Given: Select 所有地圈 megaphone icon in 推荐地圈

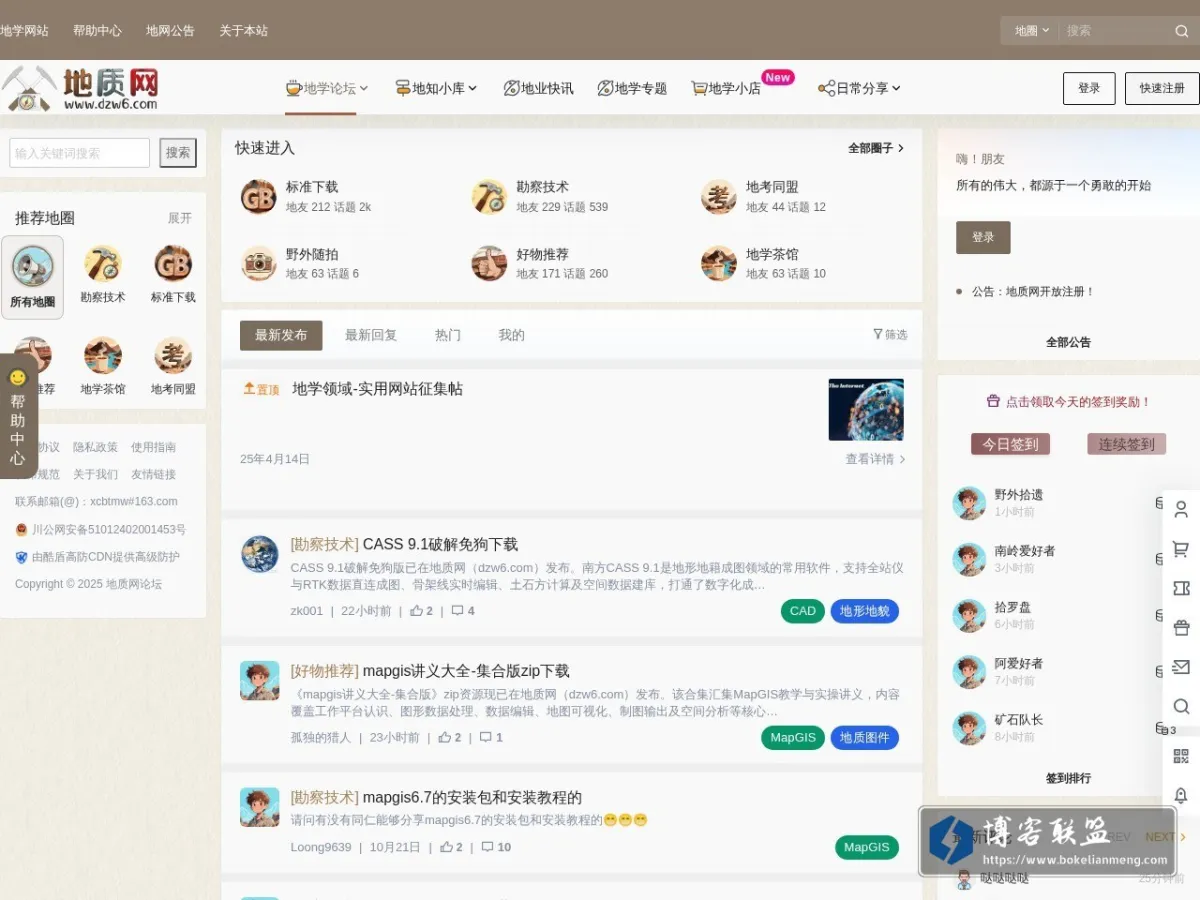Looking at the screenshot, I should coord(32,266).
